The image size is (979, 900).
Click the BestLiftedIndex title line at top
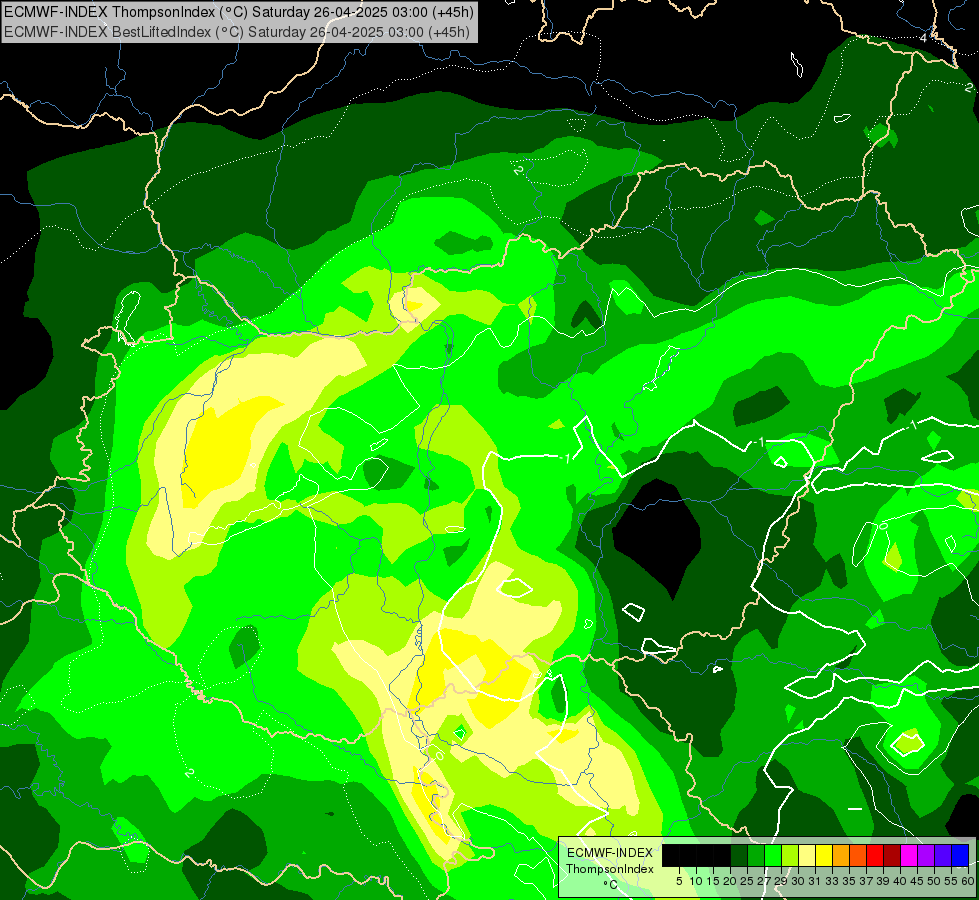point(237,32)
